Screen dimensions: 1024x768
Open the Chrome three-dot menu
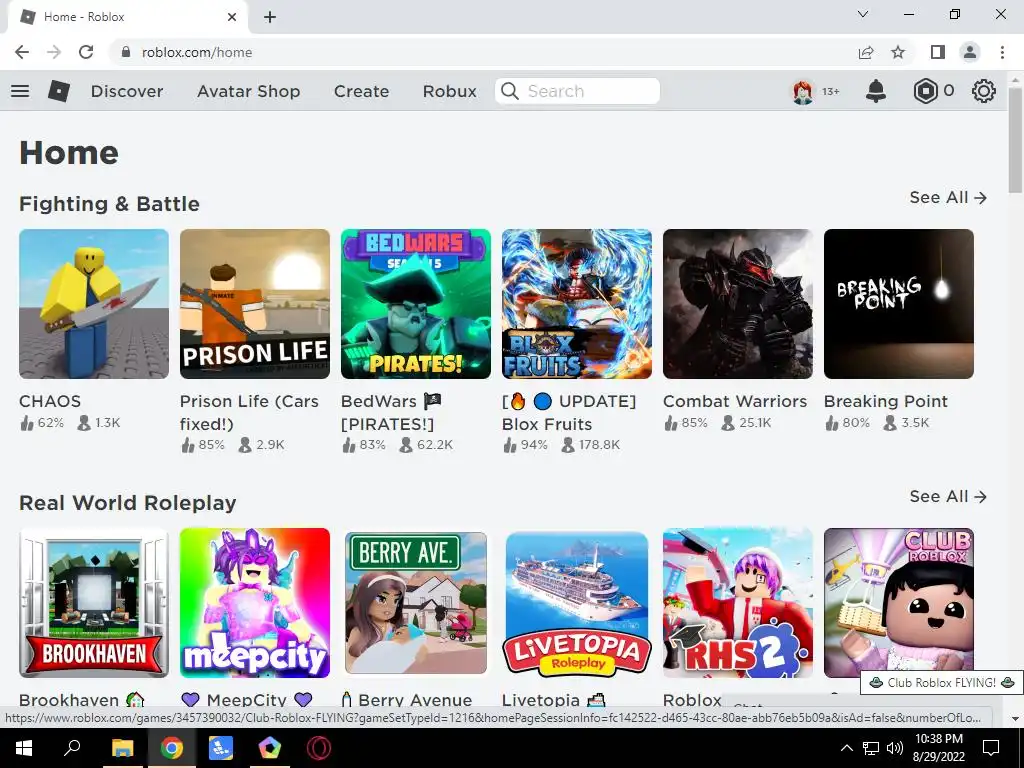(x=1002, y=52)
